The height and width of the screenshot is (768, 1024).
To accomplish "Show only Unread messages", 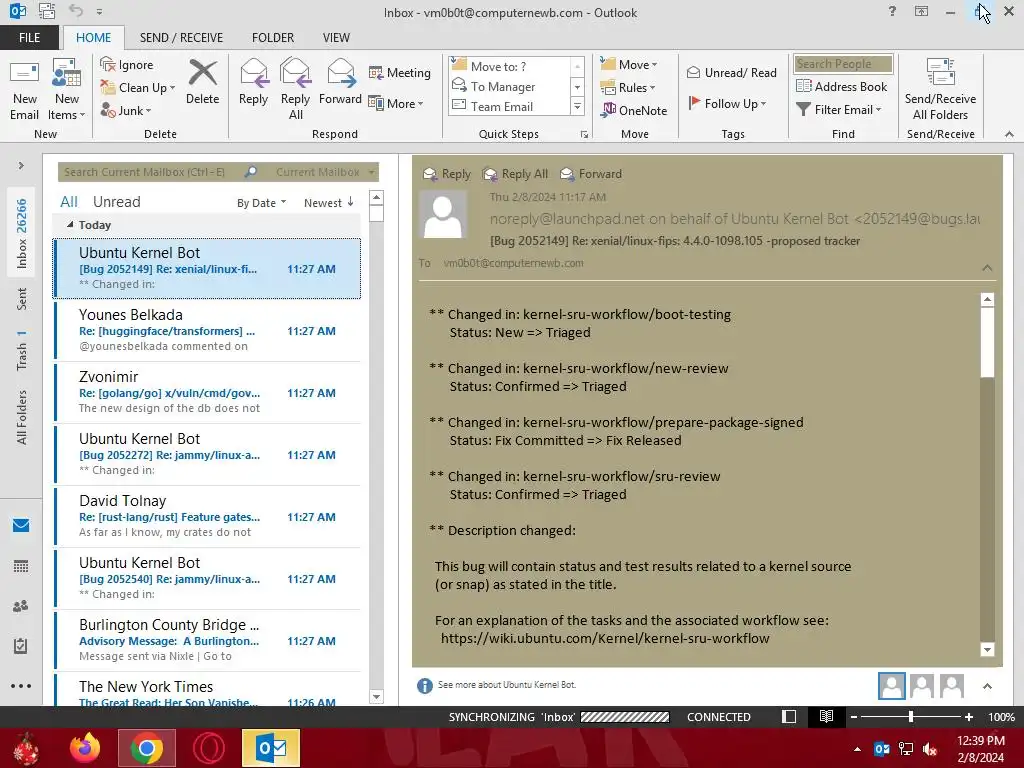I will pos(116,202).
